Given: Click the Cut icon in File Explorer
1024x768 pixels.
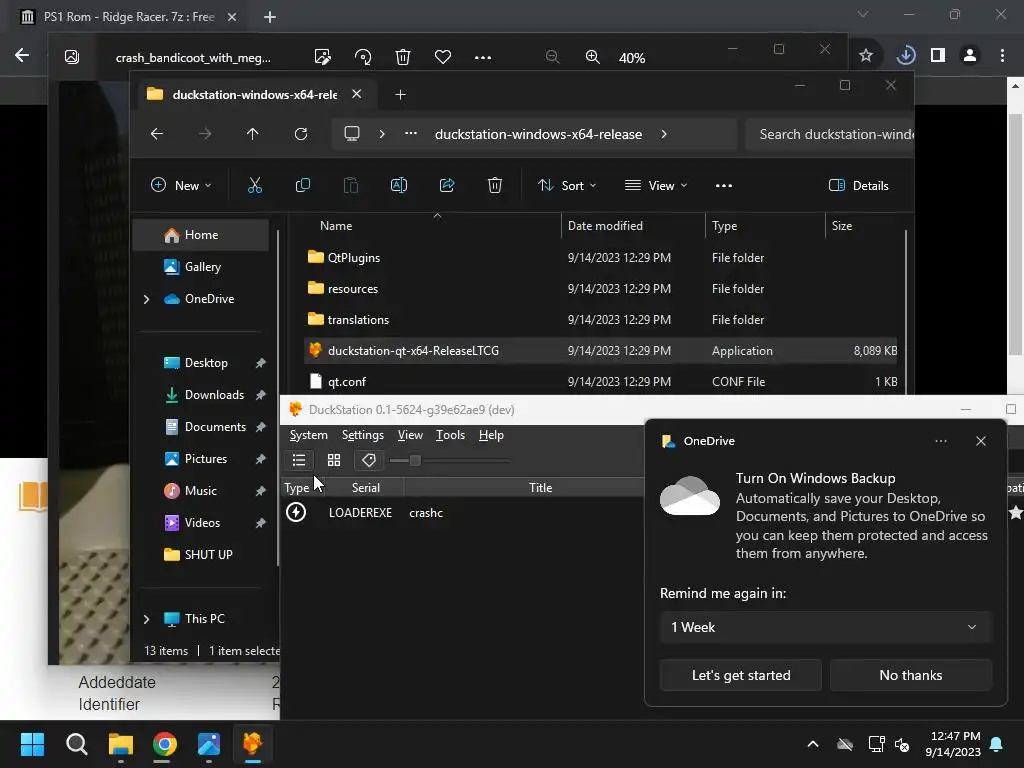Looking at the screenshot, I should coord(255,185).
